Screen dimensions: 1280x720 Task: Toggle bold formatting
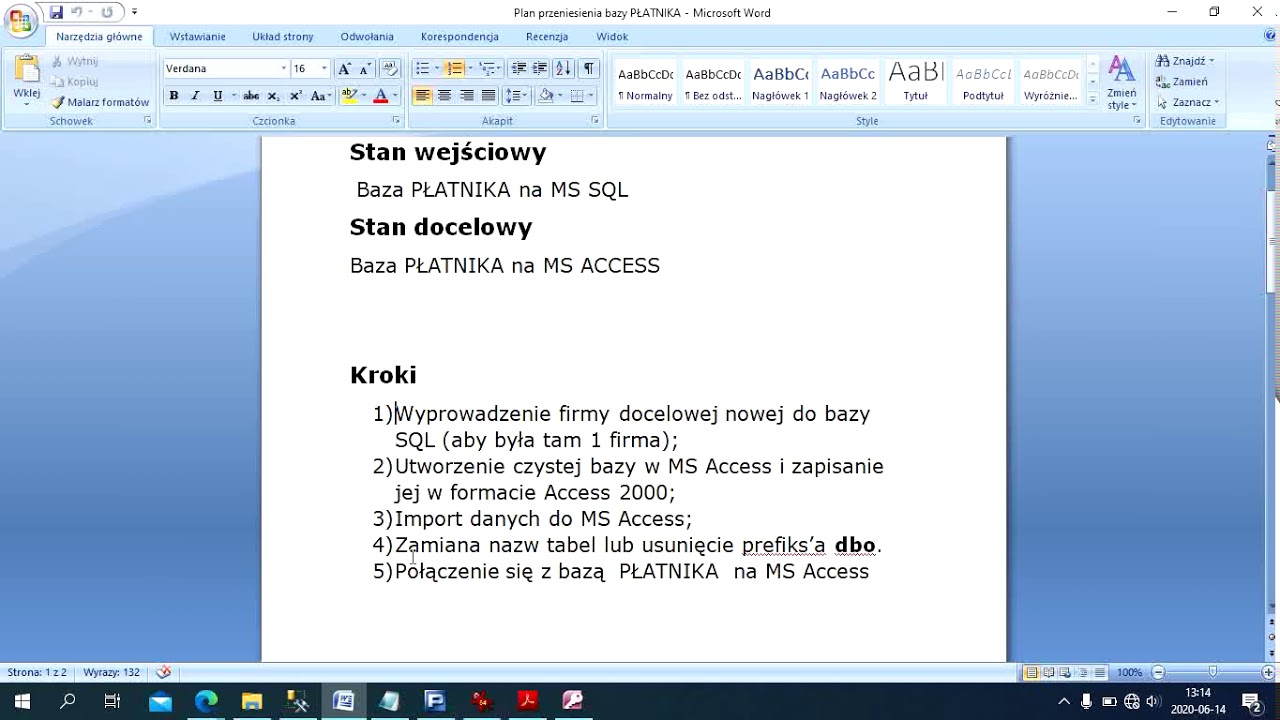(173, 96)
